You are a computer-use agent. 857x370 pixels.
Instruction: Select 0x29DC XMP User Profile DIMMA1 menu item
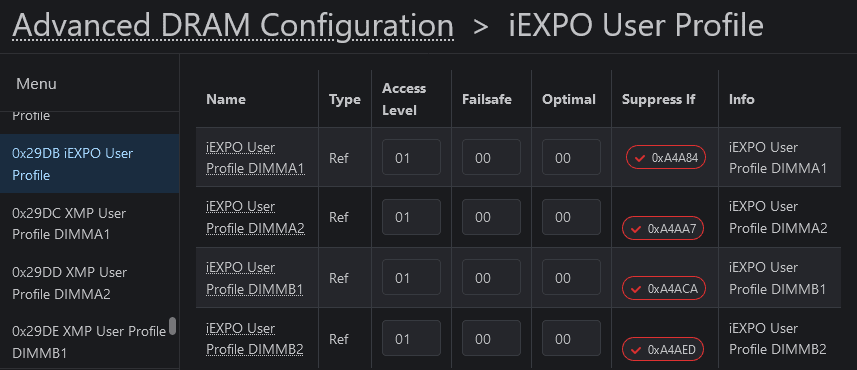pyautogui.click(x=90, y=224)
